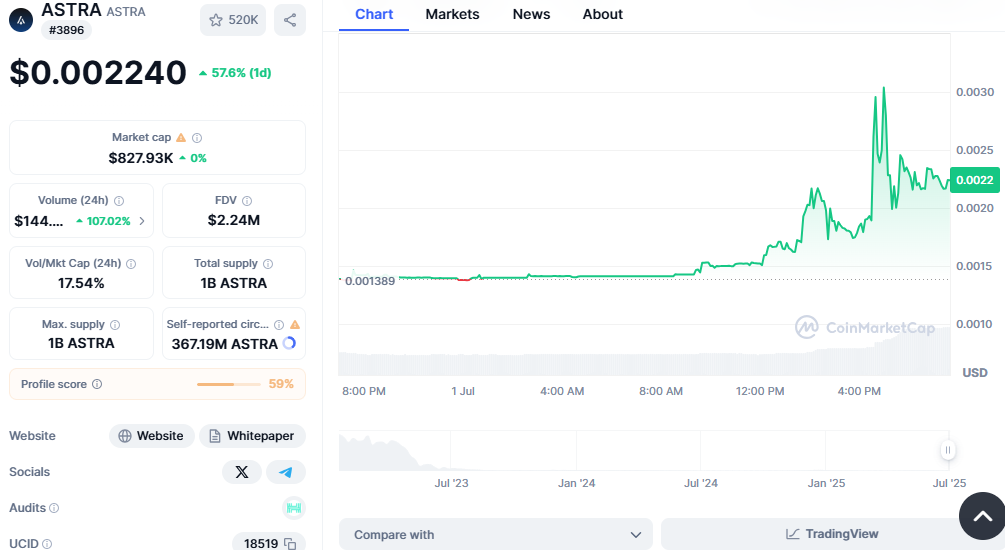The height and width of the screenshot is (550, 1005).
Task: Click the circulating supply progress ring
Action: click(x=290, y=343)
